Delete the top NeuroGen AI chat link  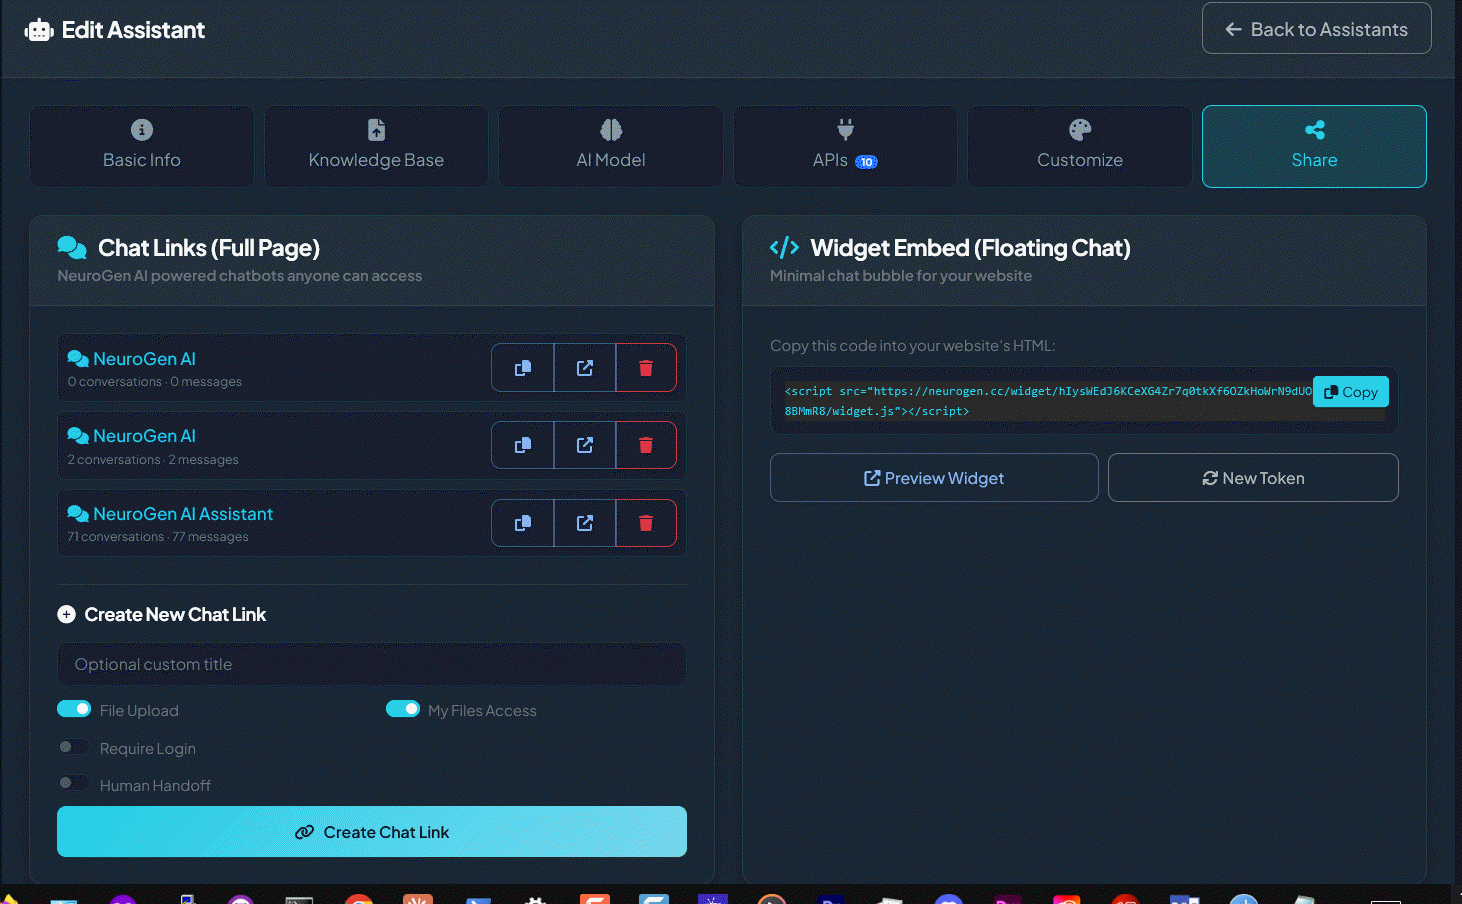coord(646,367)
